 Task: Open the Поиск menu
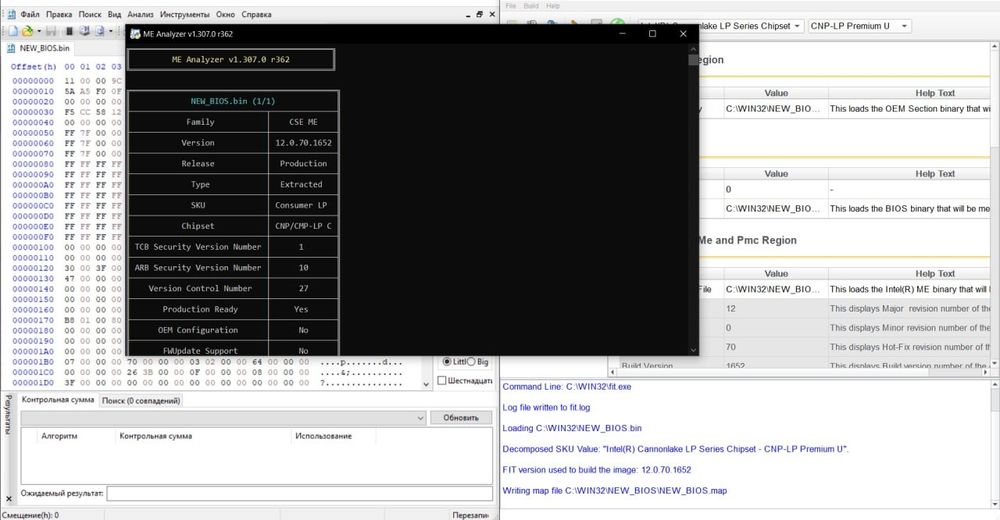pyautogui.click(x=90, y=14)
